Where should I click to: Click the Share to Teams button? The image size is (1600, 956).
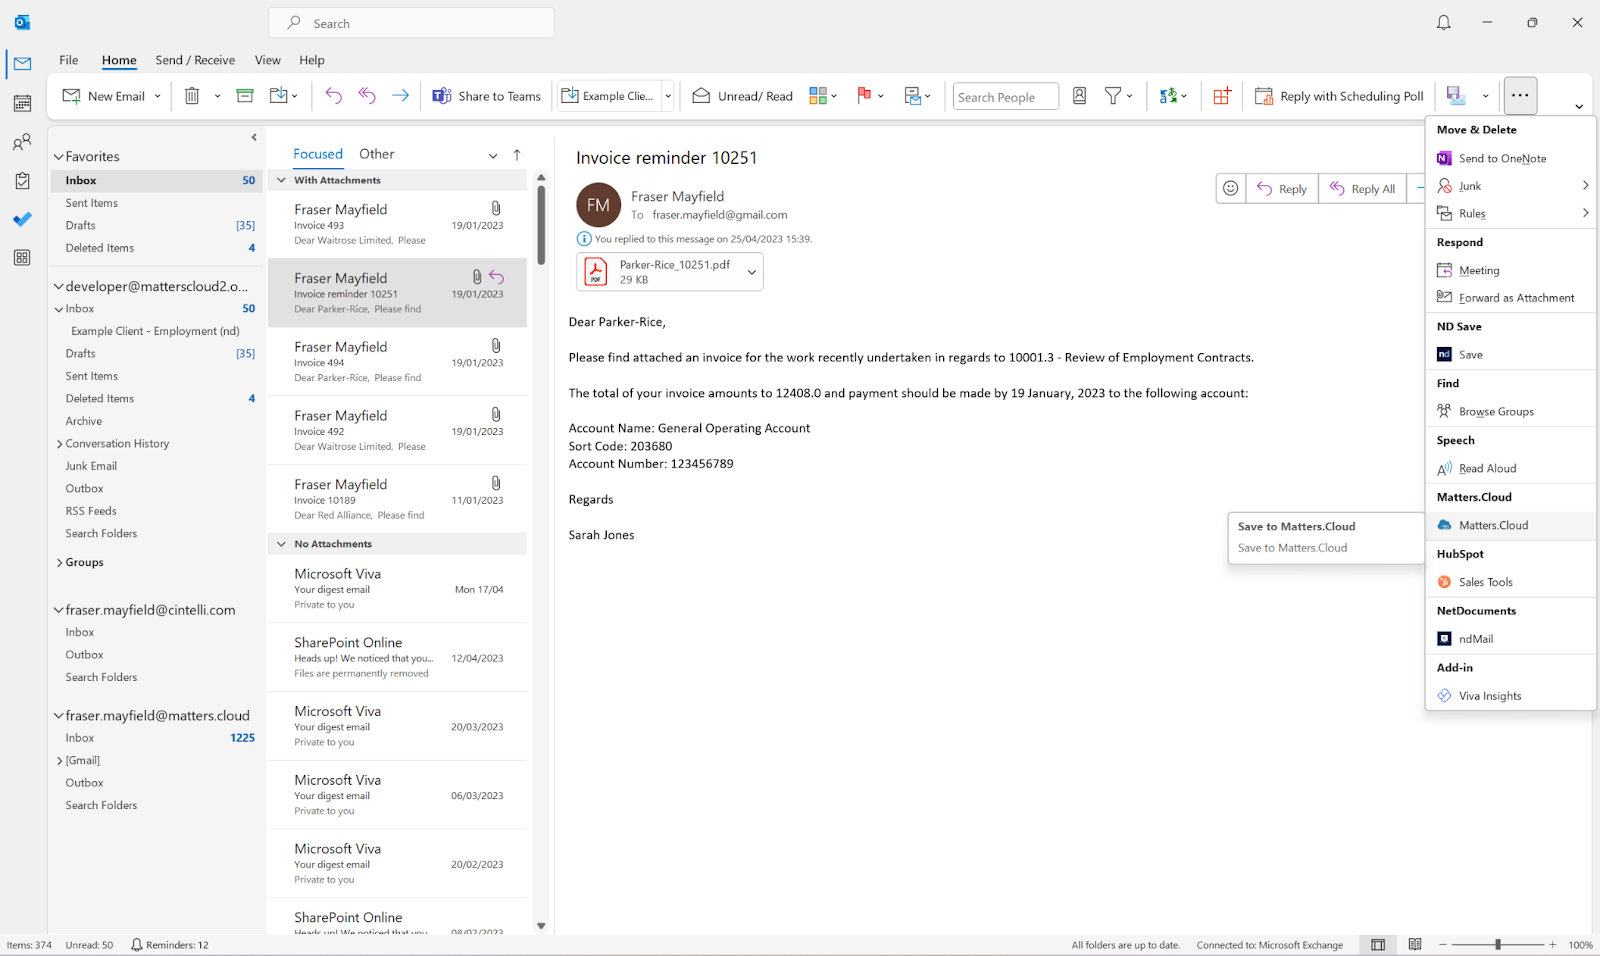click(x=487, y=96)
